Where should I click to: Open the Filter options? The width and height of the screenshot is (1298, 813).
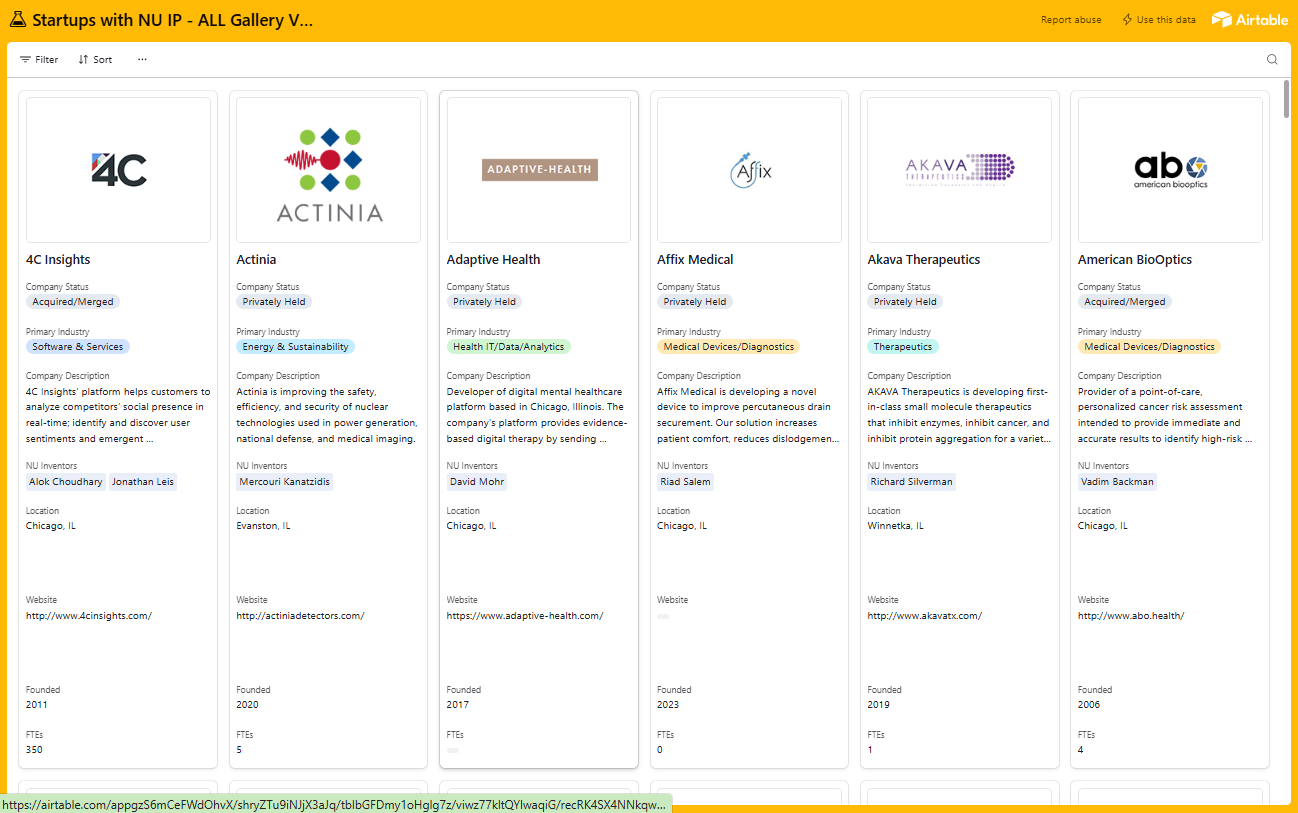39,60
